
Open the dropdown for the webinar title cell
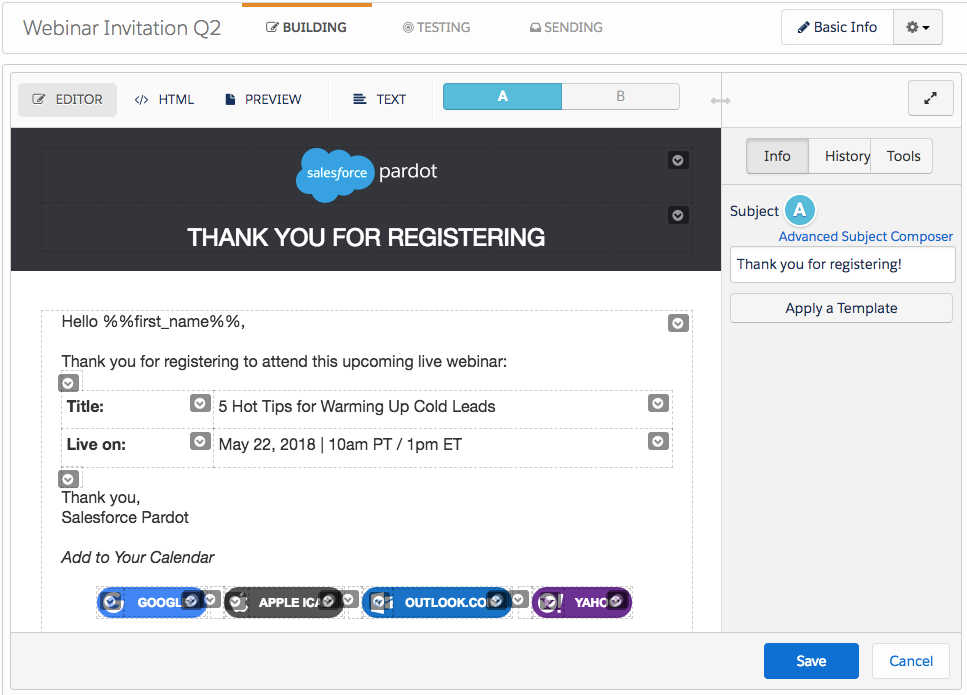pos(658,403)
